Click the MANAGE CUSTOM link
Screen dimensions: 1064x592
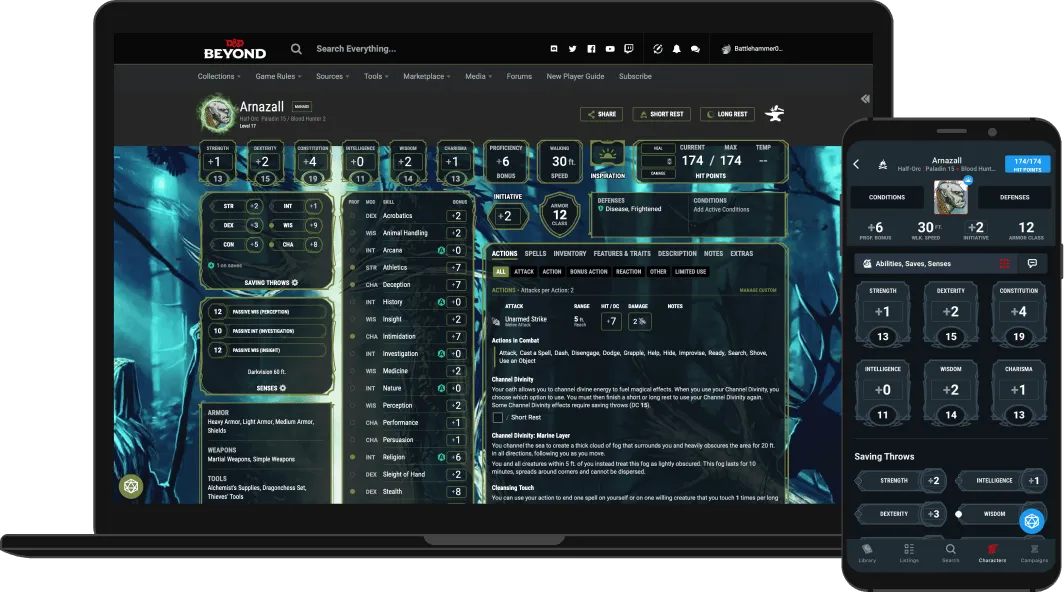coord(758,290)
